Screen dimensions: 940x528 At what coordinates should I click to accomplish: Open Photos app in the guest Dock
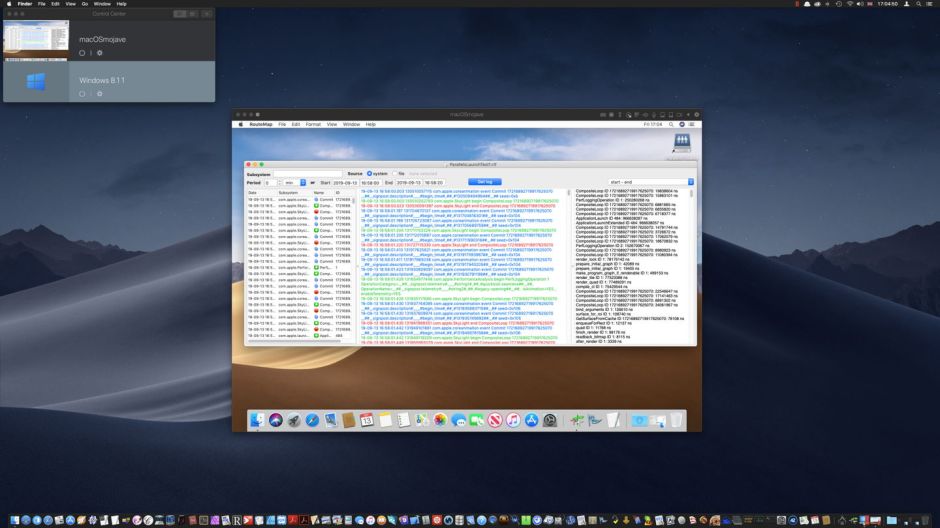click(440, 421)
